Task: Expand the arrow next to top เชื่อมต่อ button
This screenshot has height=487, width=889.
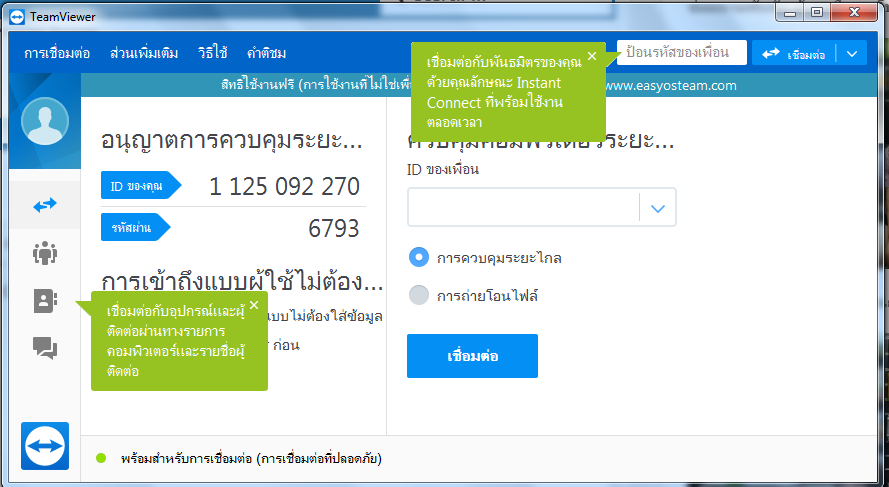Action: tap(852, 54)
